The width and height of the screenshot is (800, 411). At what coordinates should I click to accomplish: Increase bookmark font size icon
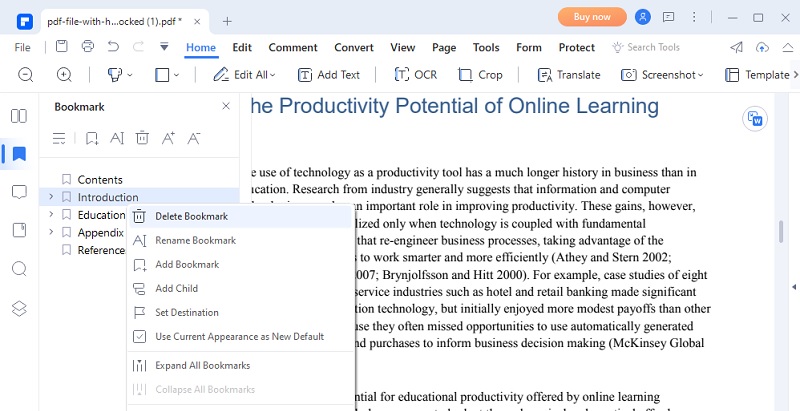click(168, 138)
